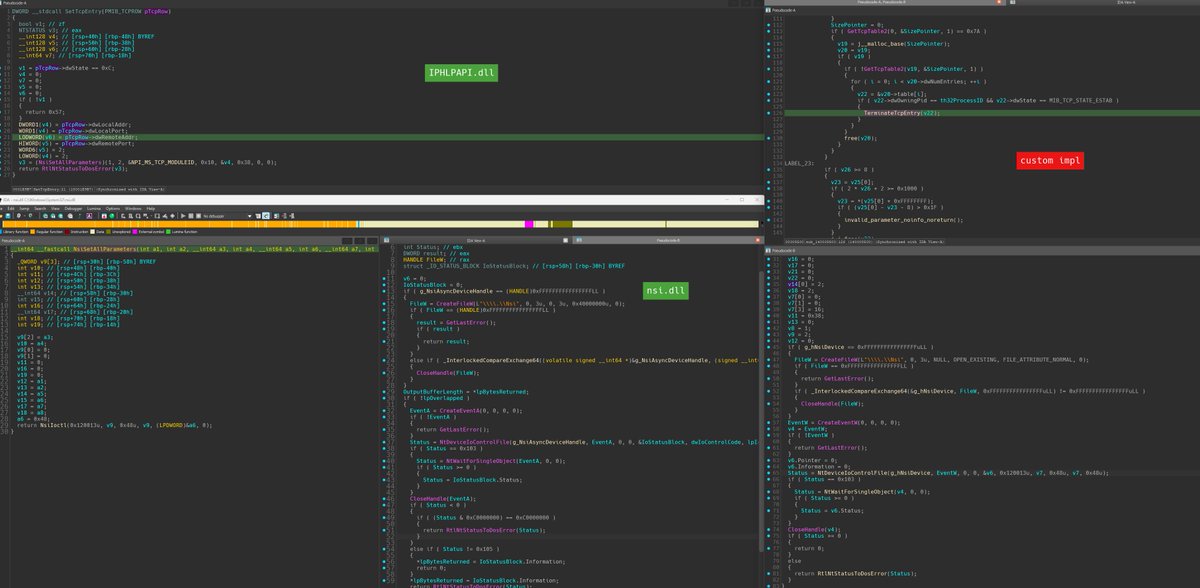The image size is (1200, 588).
Task: Open the Edit menu in IDA
Action: tap(11, 208)
